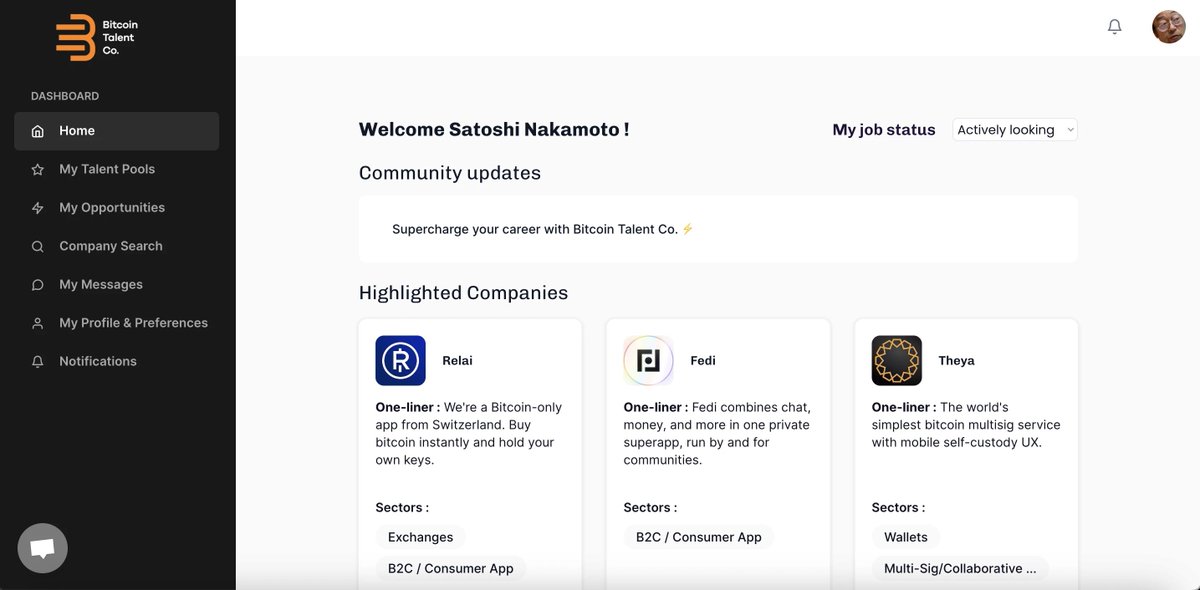Image resolution: width=1200 pixels, height=590 pixels.
Task: Click the Theya company logo
Action: 897,360
